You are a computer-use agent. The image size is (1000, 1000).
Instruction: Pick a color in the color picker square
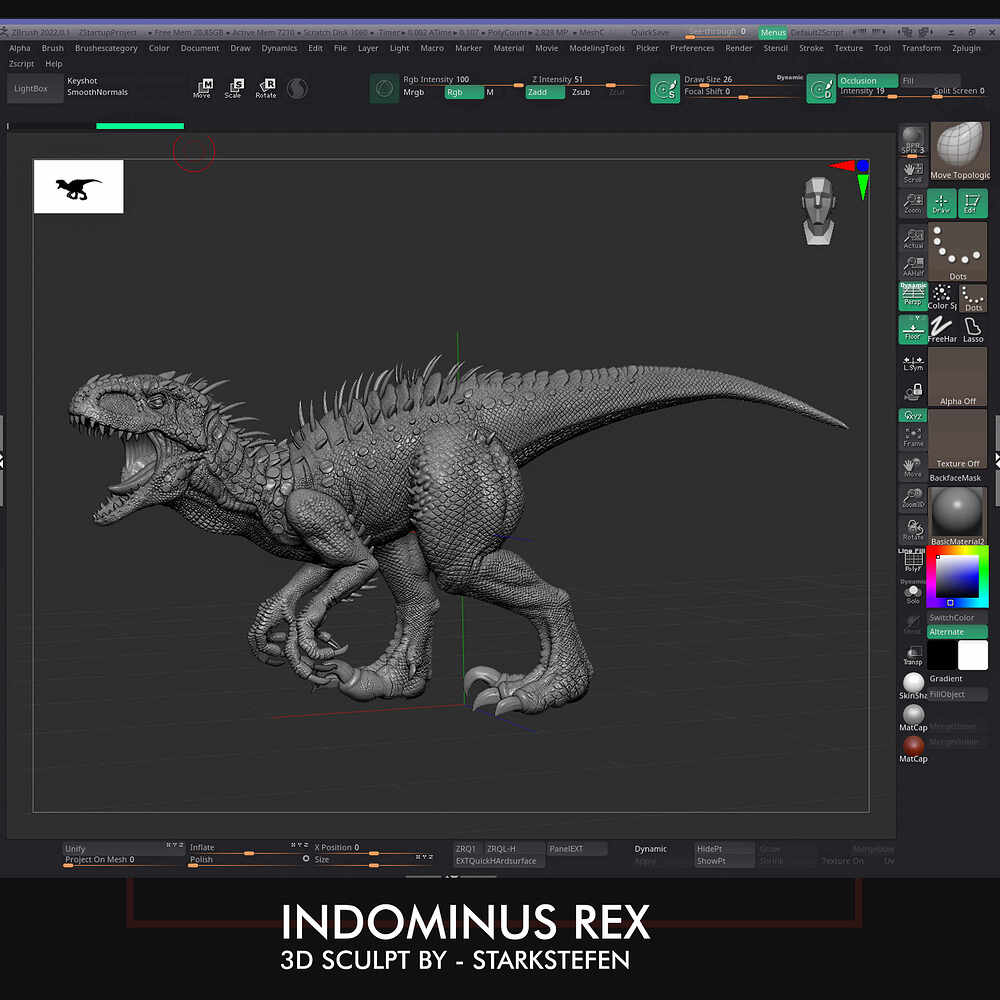957,577
